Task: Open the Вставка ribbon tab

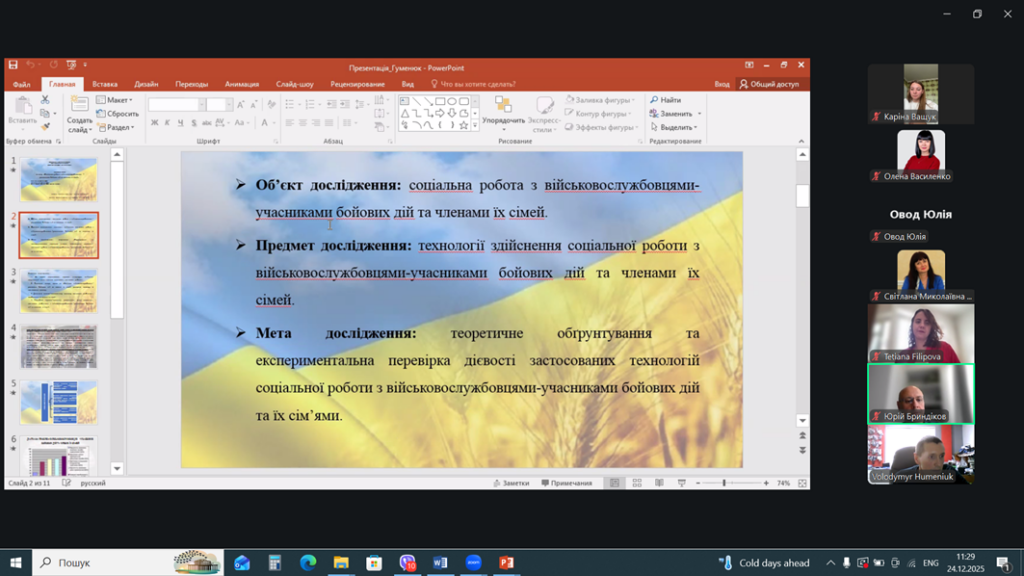Action: [x=105, y=84]
